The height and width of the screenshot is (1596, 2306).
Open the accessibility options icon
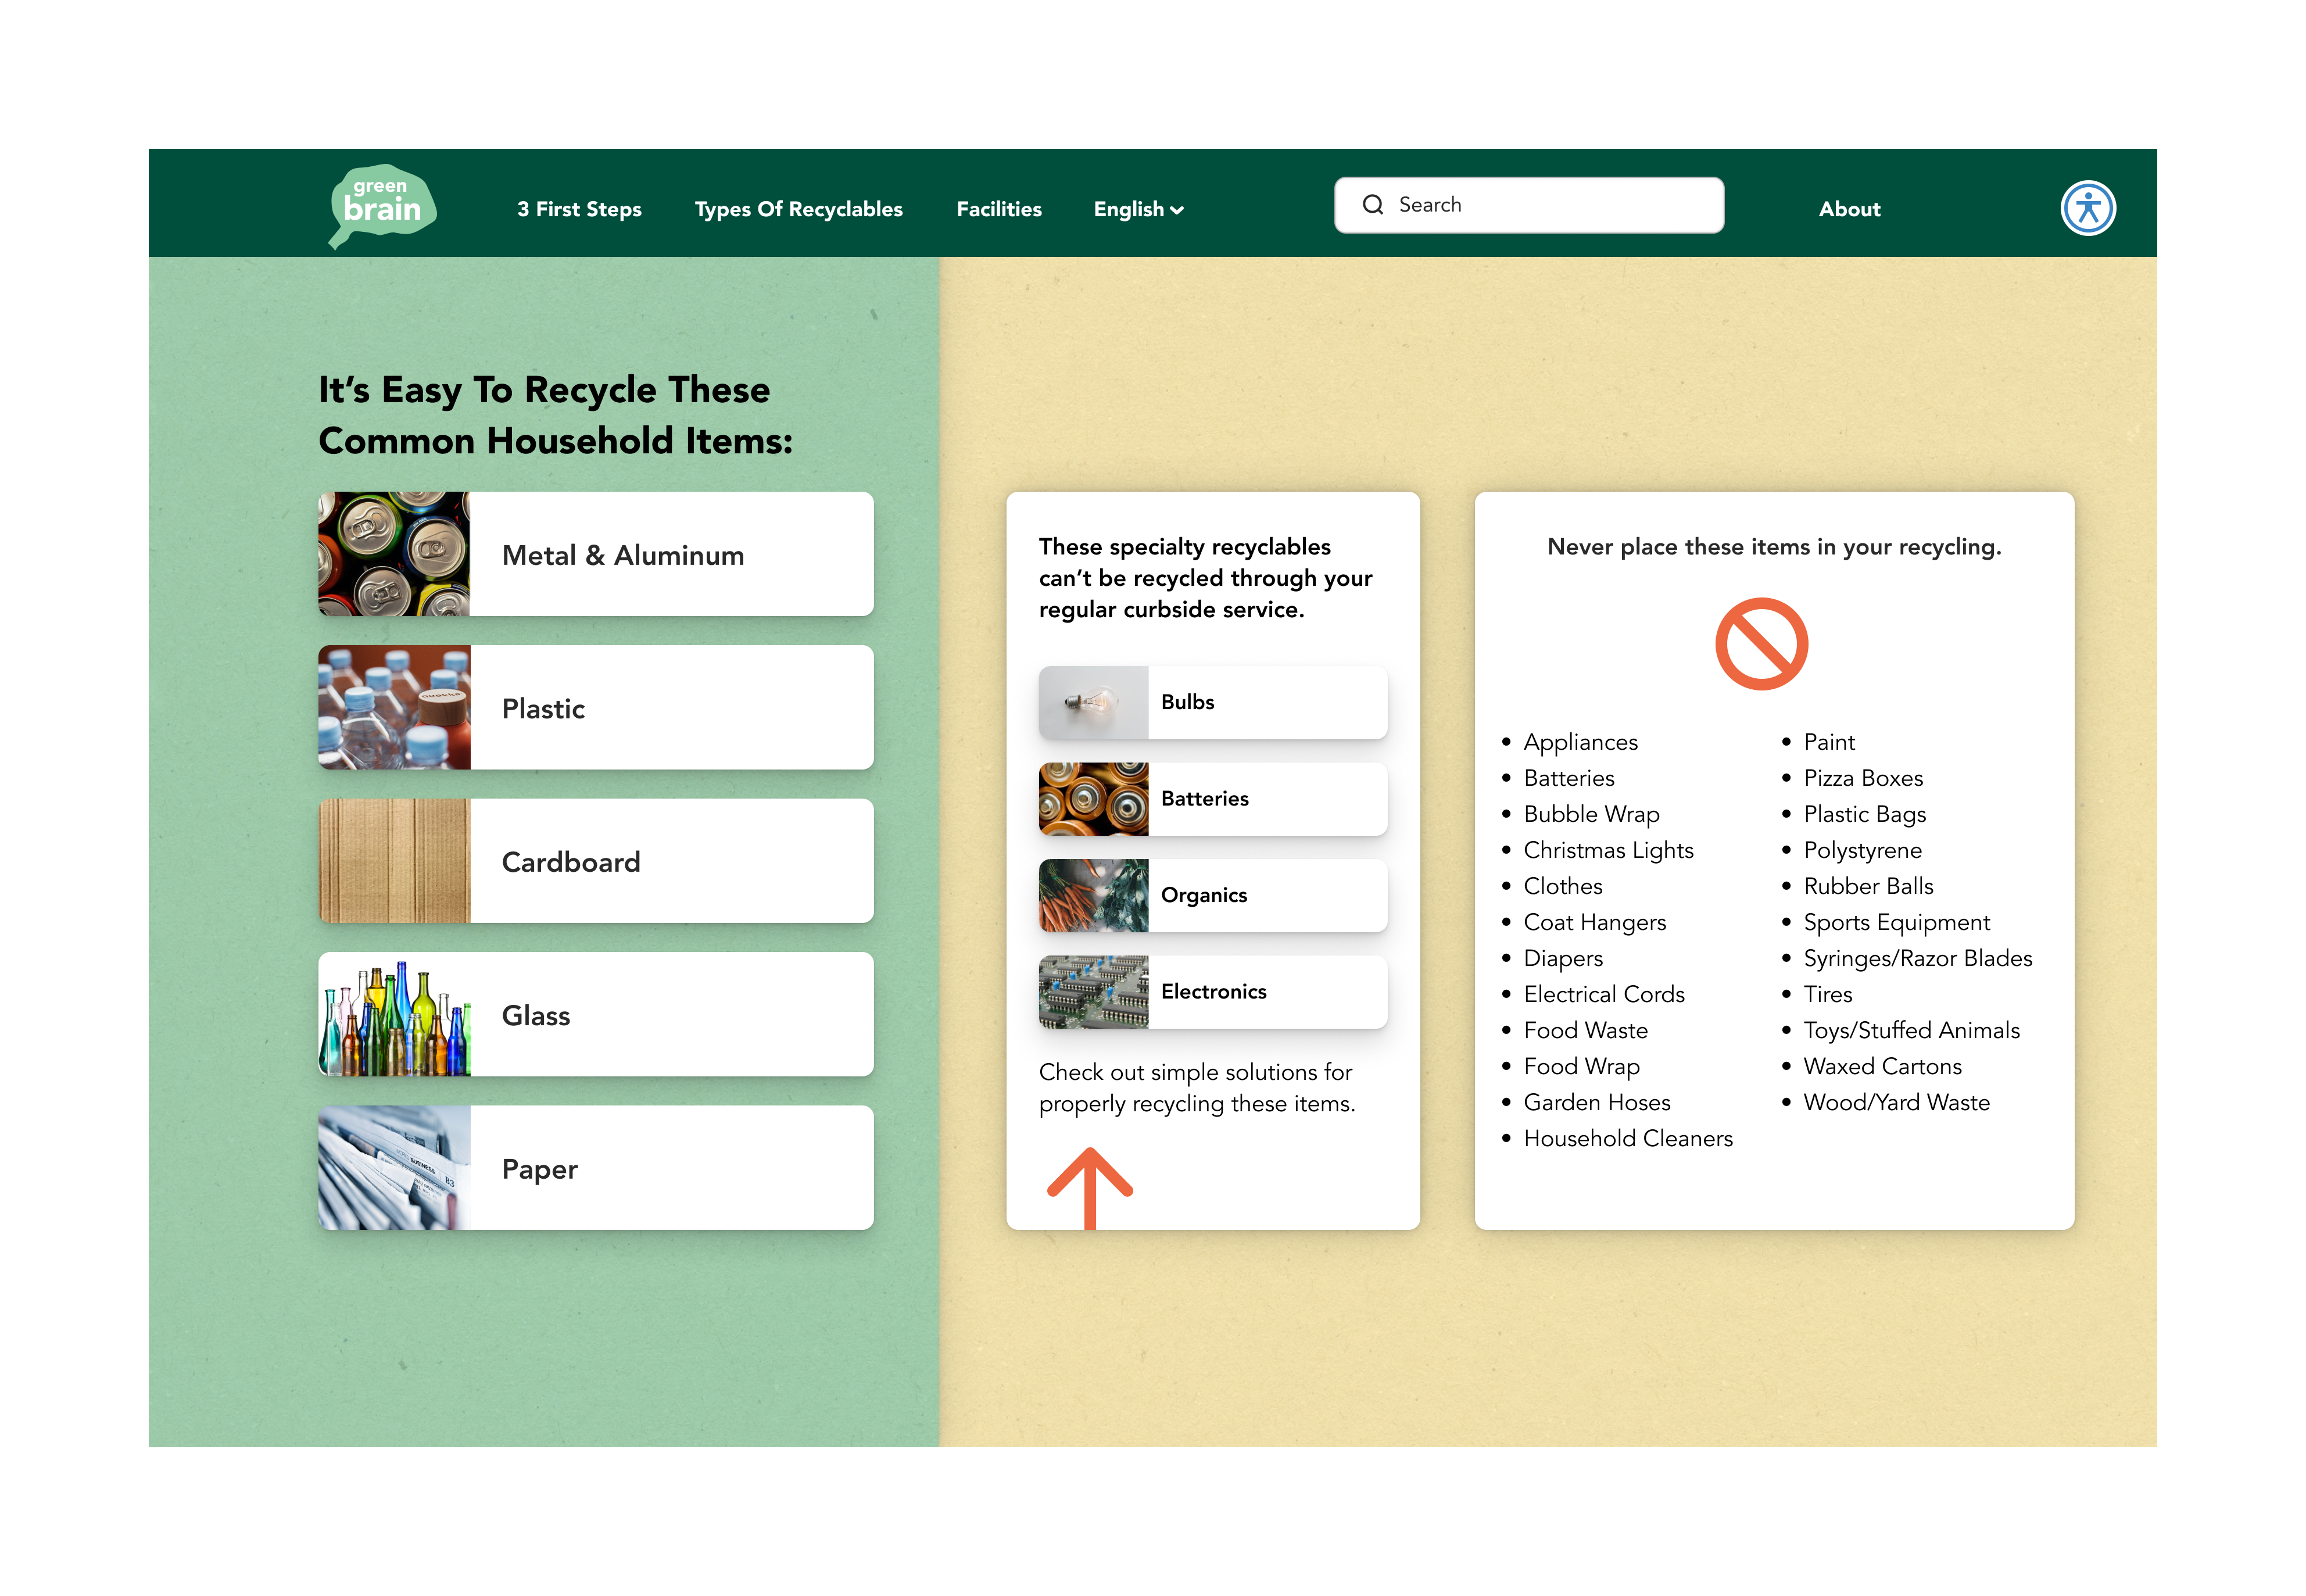(x=2087, y=208)
